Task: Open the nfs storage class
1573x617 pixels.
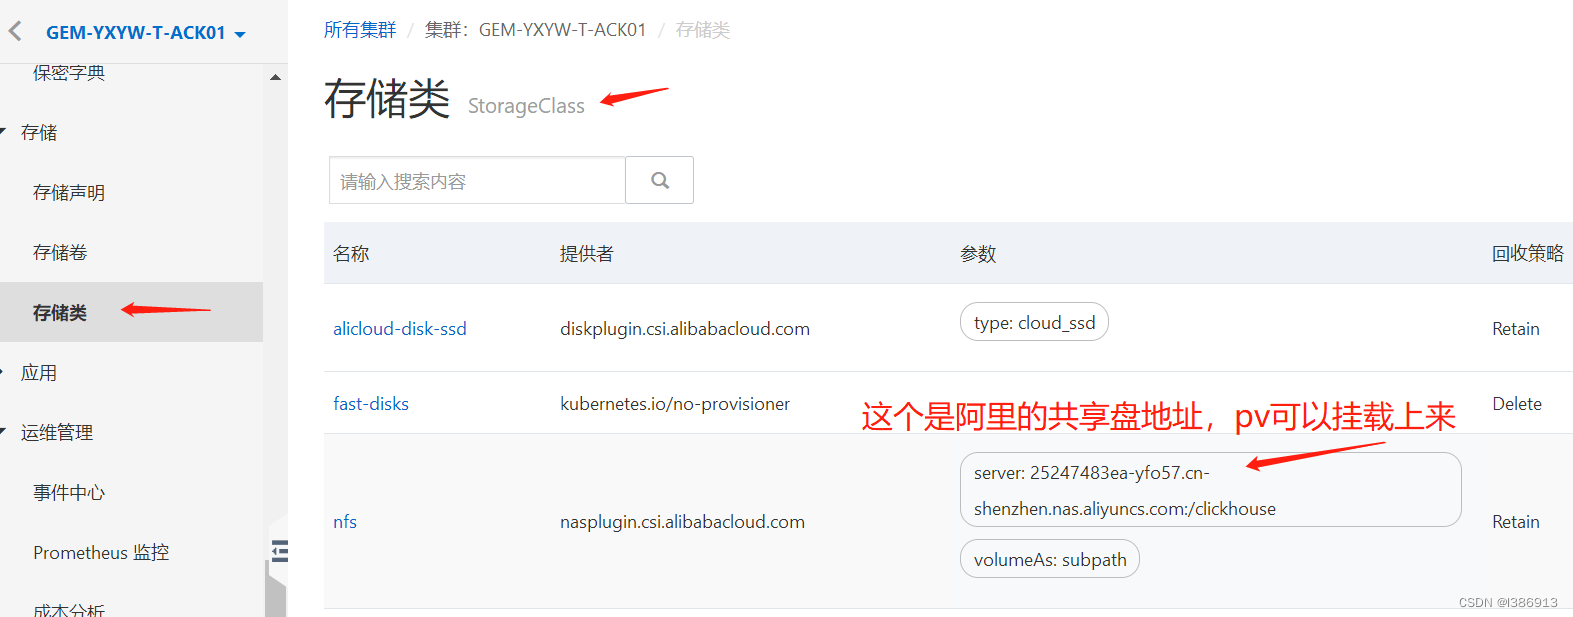Action: click(345, 522)
